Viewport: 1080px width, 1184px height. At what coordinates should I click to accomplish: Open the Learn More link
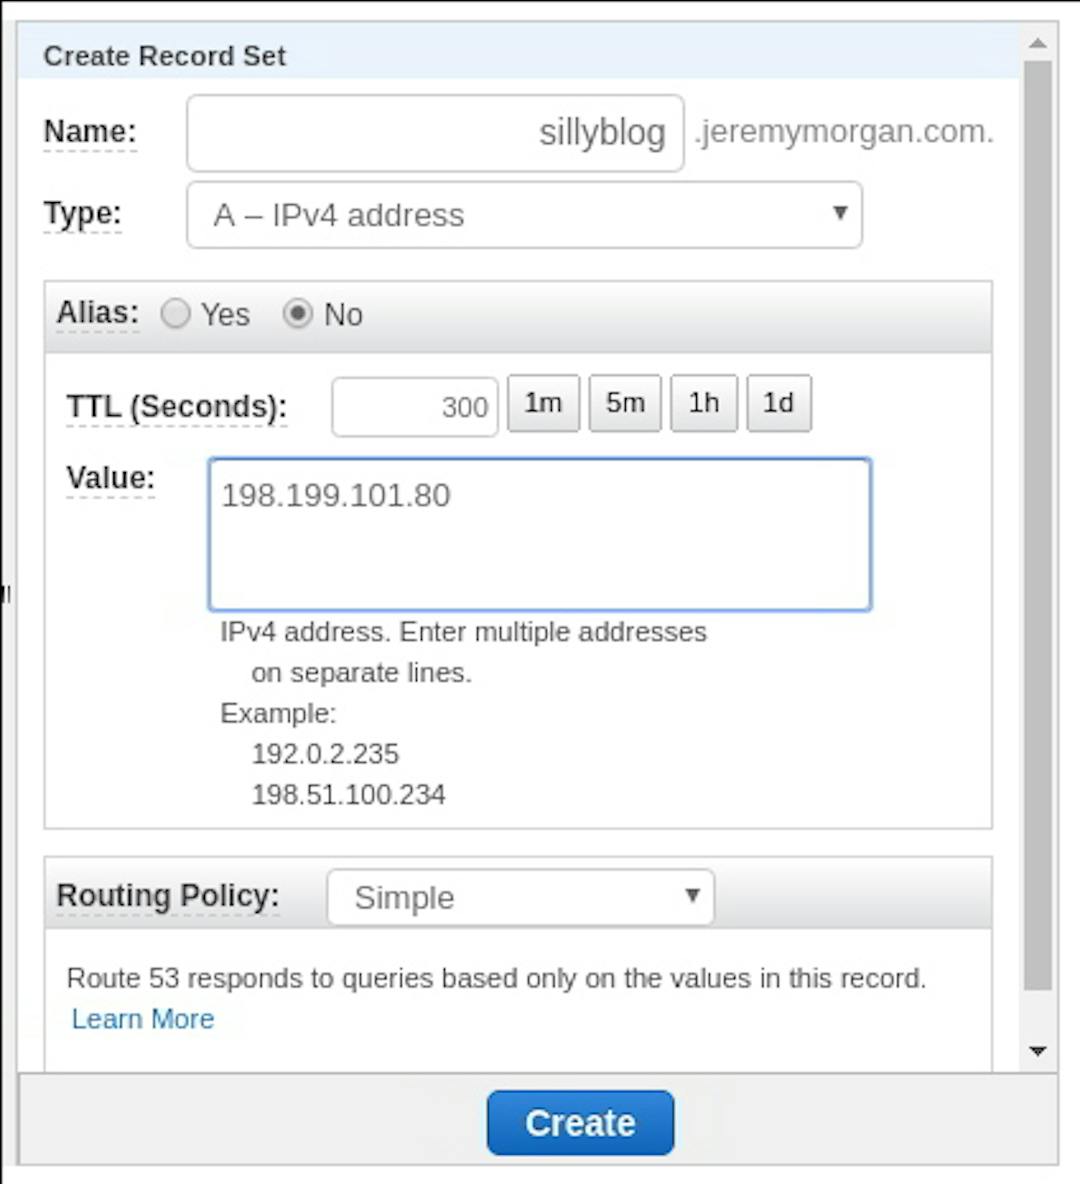pyautogui.click(x=143, y=1019)
